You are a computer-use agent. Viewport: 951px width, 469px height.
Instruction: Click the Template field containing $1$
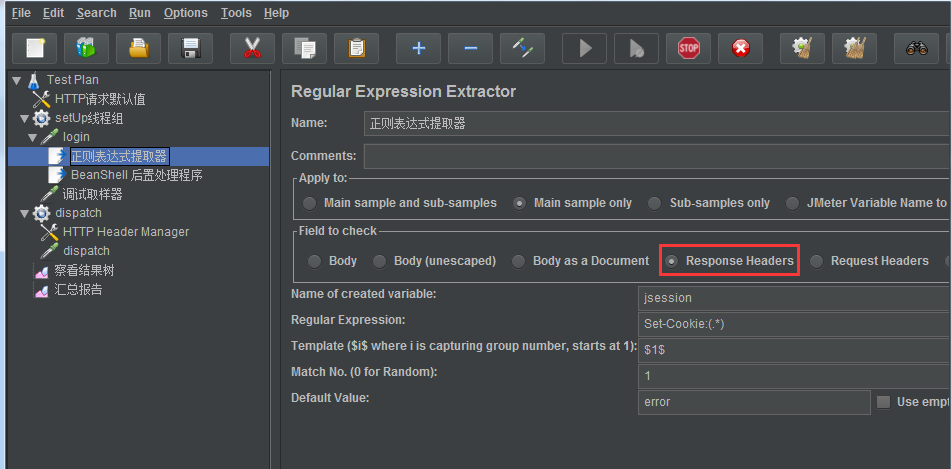pos(794,350)
